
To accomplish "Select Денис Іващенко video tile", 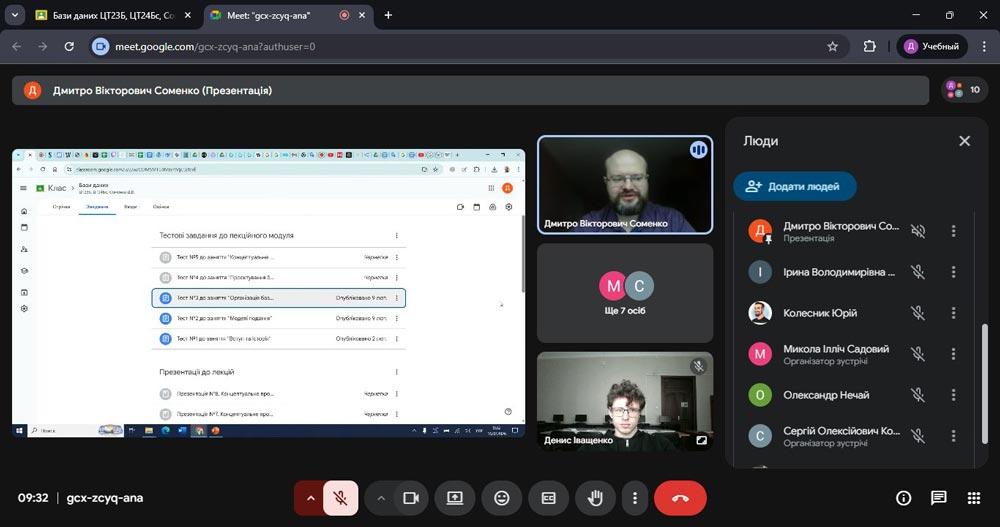I will 624,400.
